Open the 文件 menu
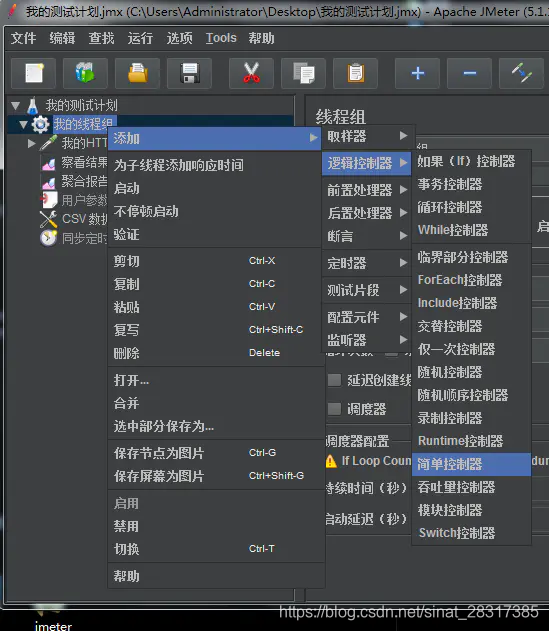549x631 pixels. 23,38
